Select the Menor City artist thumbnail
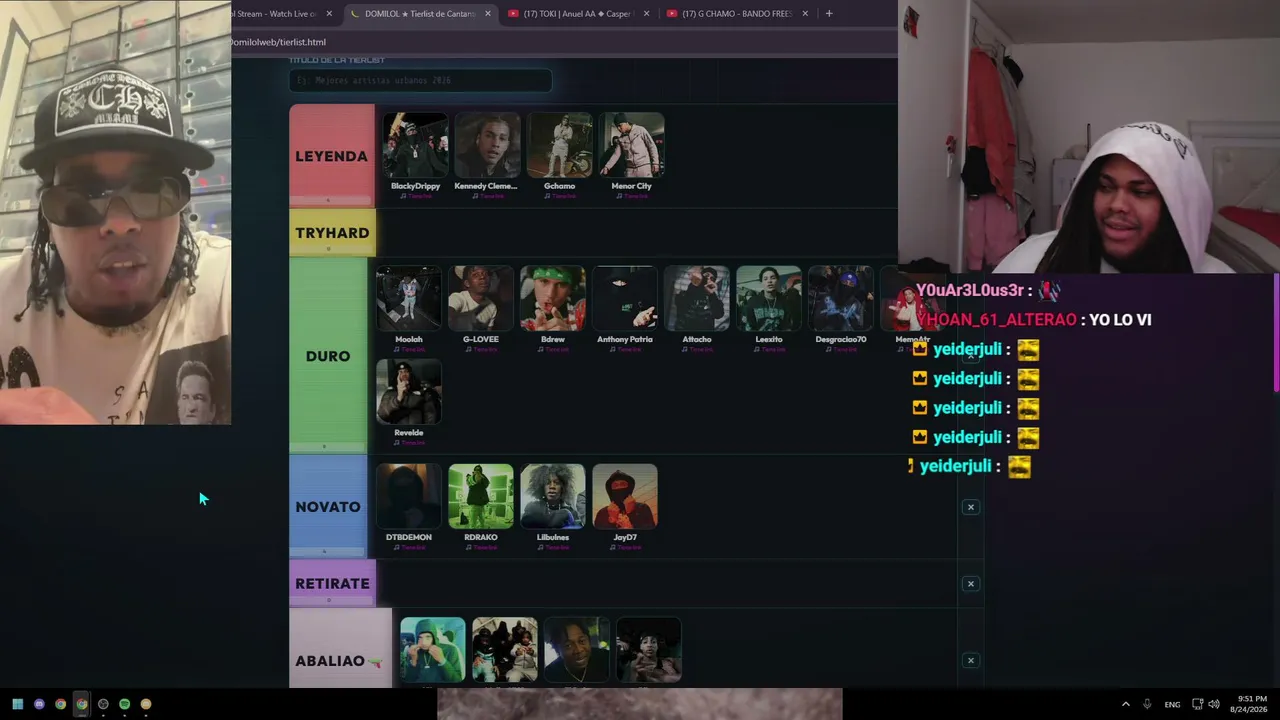The height and width of the screenshot is (720, 1280). (631, 145)
